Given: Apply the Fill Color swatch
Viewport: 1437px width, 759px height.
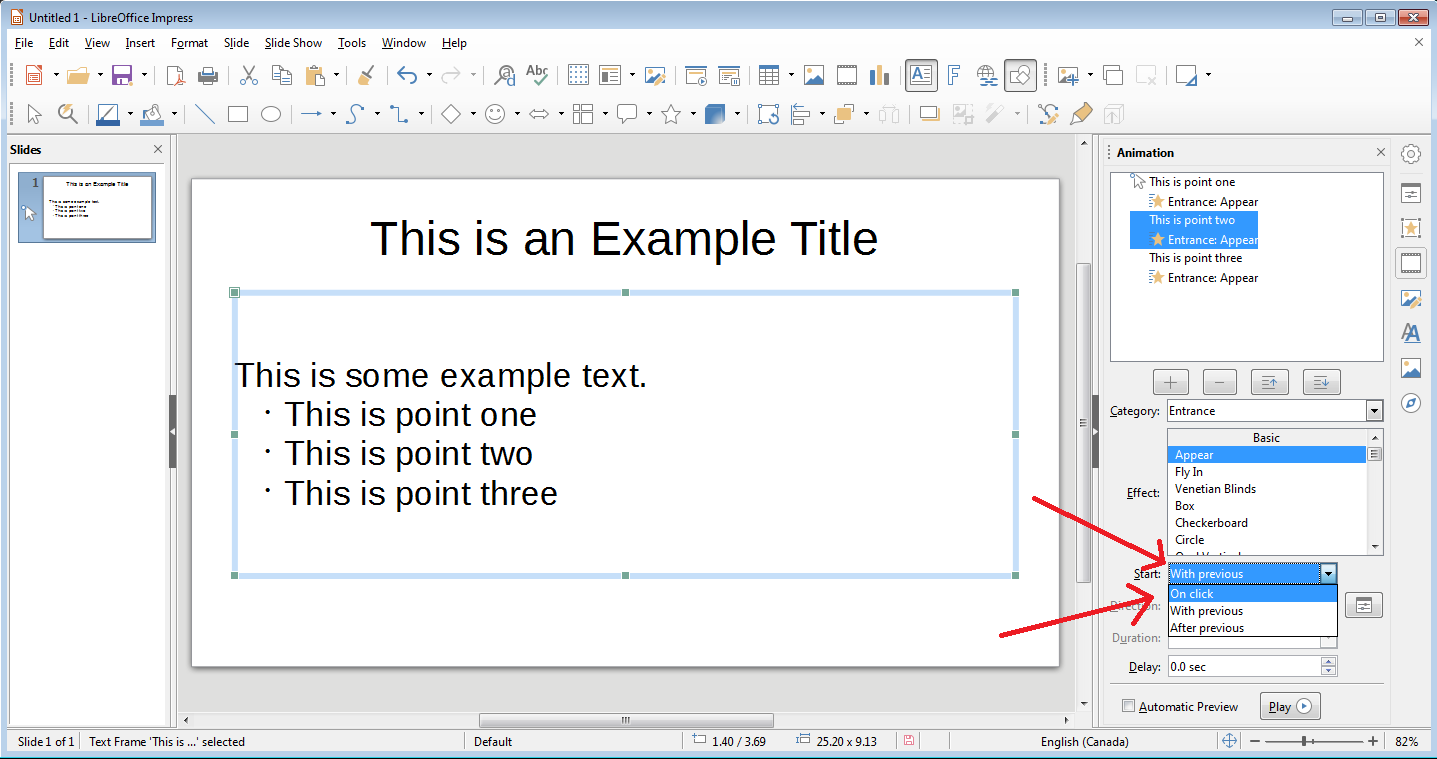Looking at the screenshot, I should [x=152, y=114].
